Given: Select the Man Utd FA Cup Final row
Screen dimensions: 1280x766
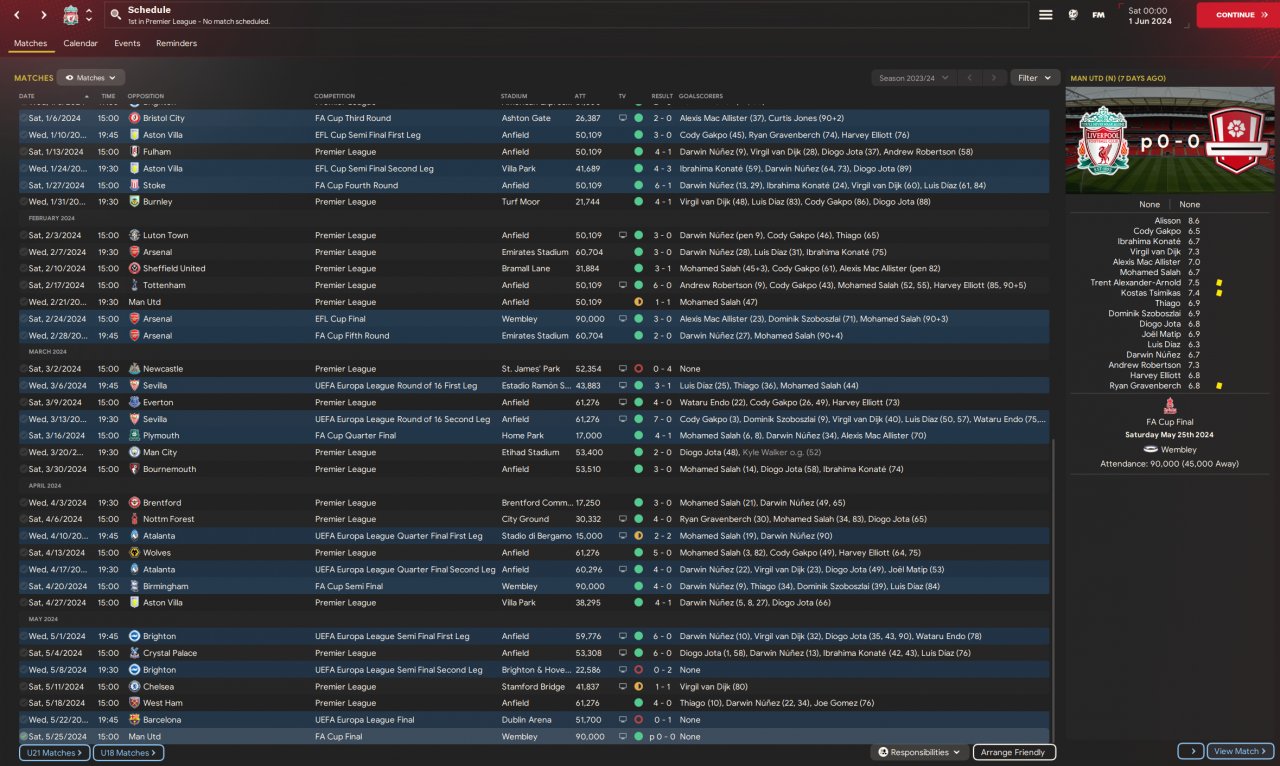Looking at the screenshot, I should pyautogui.click(x=534, y=736).
